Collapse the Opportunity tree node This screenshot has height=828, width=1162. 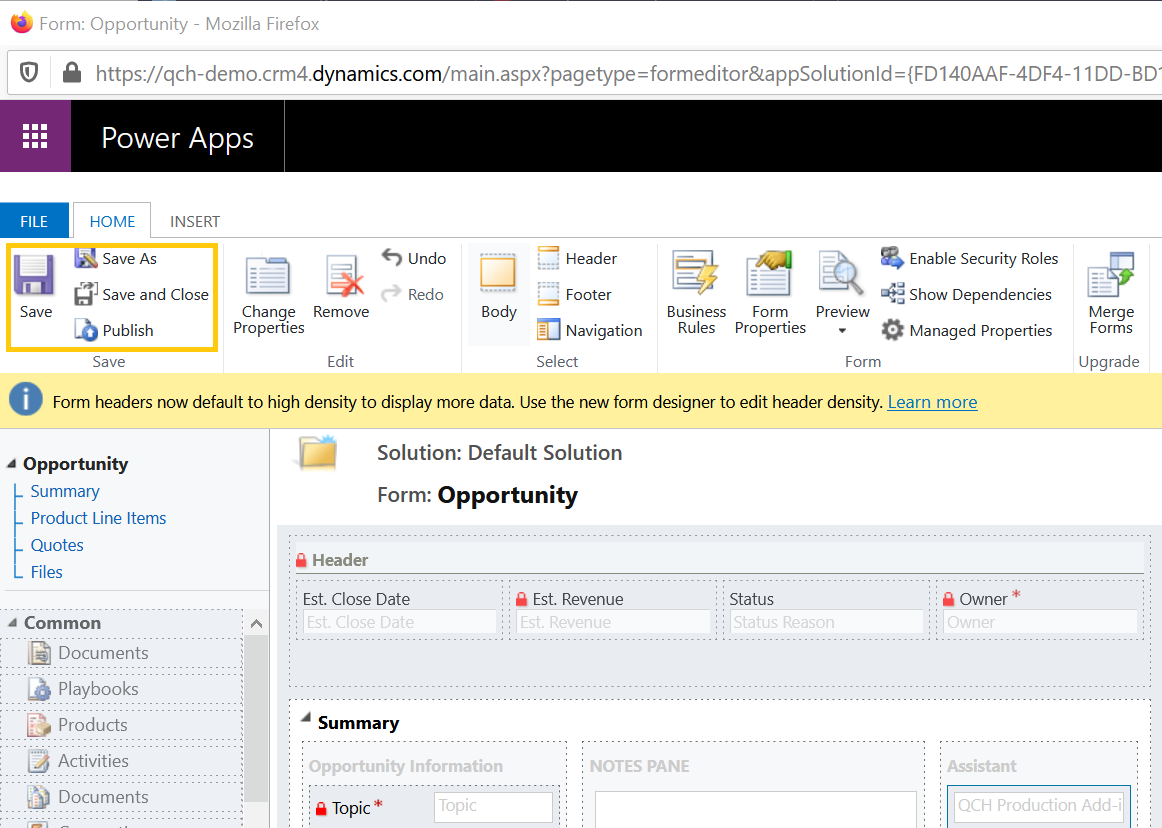point(12,463)
